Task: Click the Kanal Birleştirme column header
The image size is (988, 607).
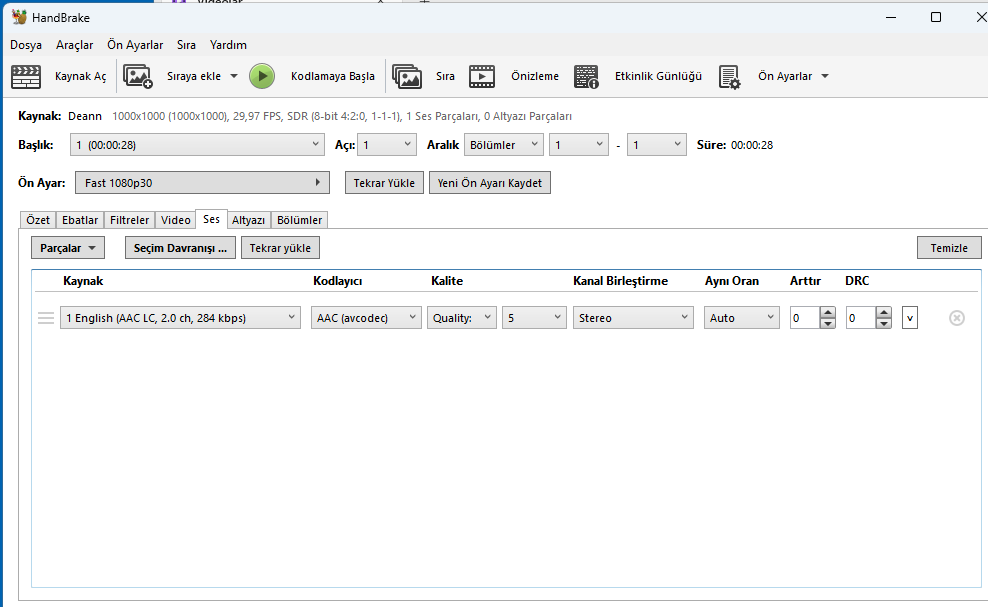Action: [621, 281]
